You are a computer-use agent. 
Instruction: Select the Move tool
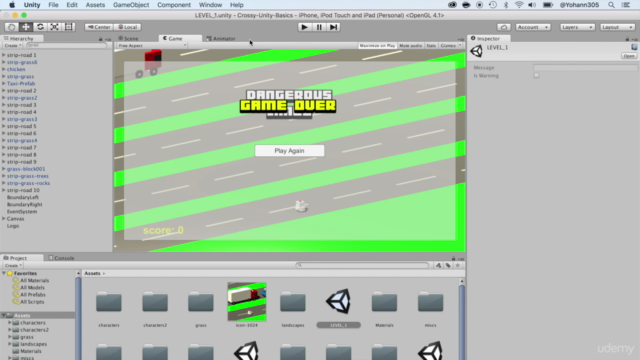coord(26,27)
